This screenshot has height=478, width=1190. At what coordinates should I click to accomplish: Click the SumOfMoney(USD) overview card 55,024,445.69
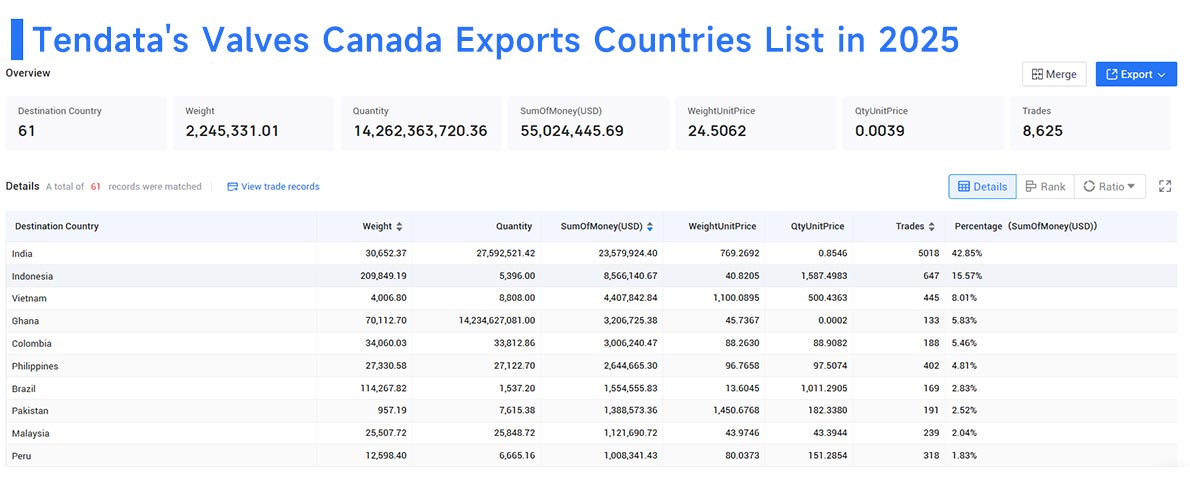pos(588,123)
